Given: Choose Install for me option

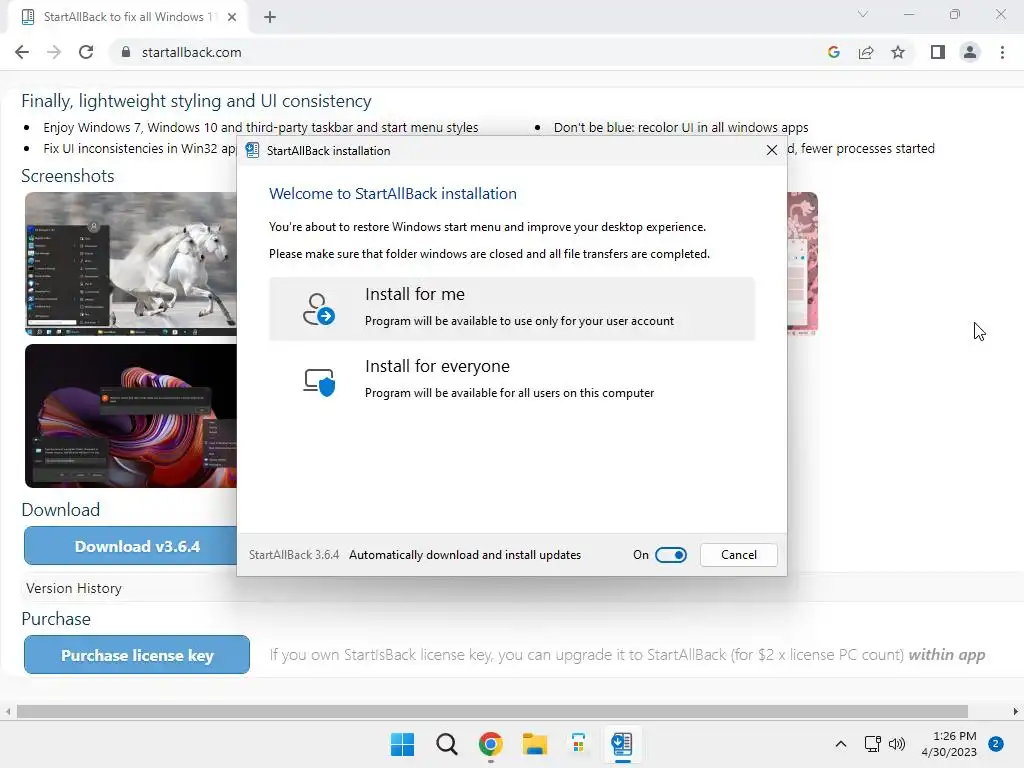Looking at the screenshot, I should (511, 309).
